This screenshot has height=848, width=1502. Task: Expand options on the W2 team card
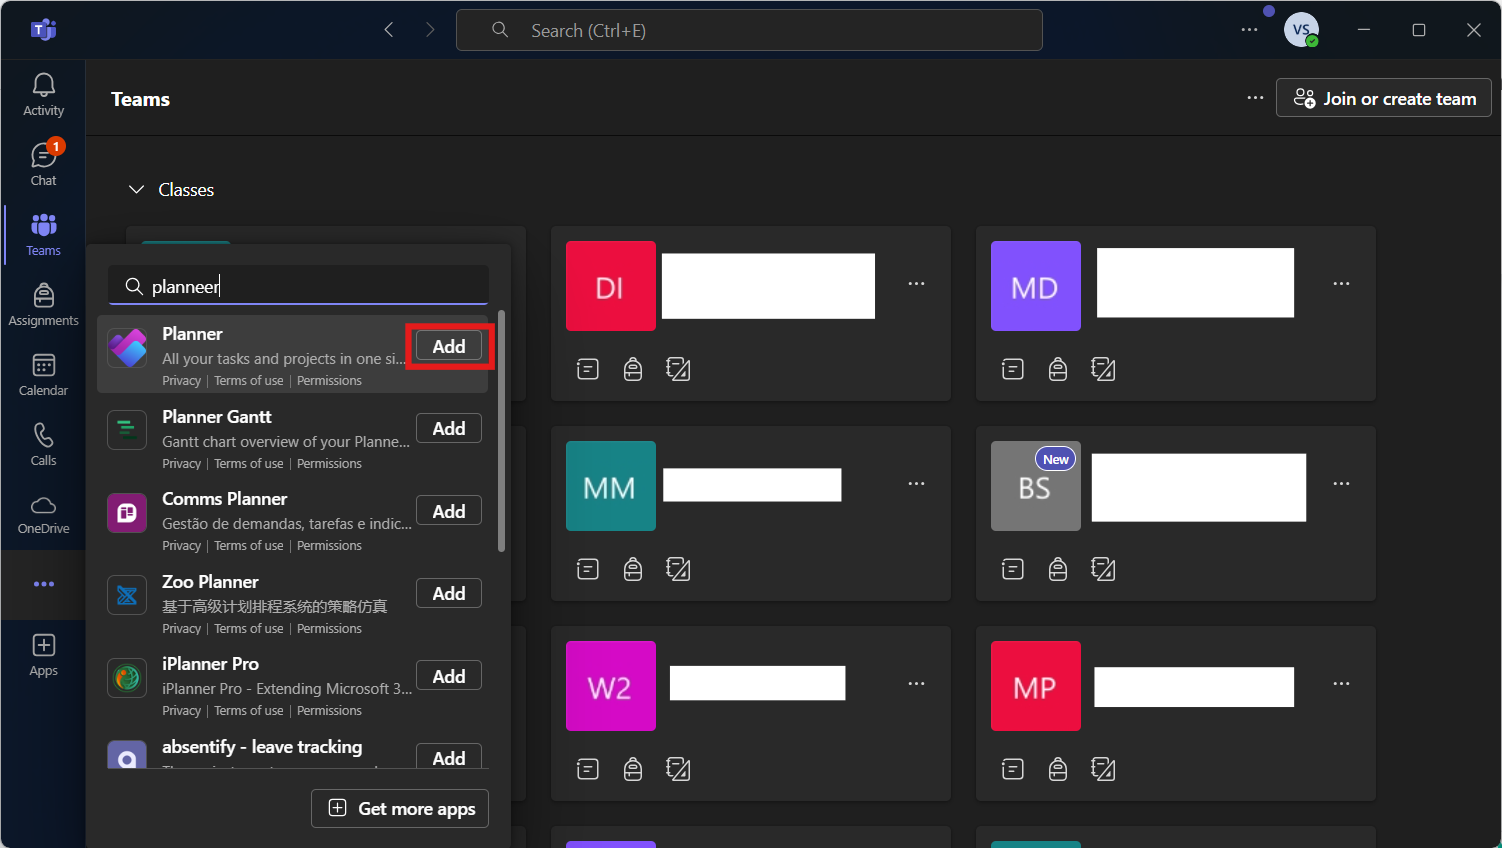[916, 683]
